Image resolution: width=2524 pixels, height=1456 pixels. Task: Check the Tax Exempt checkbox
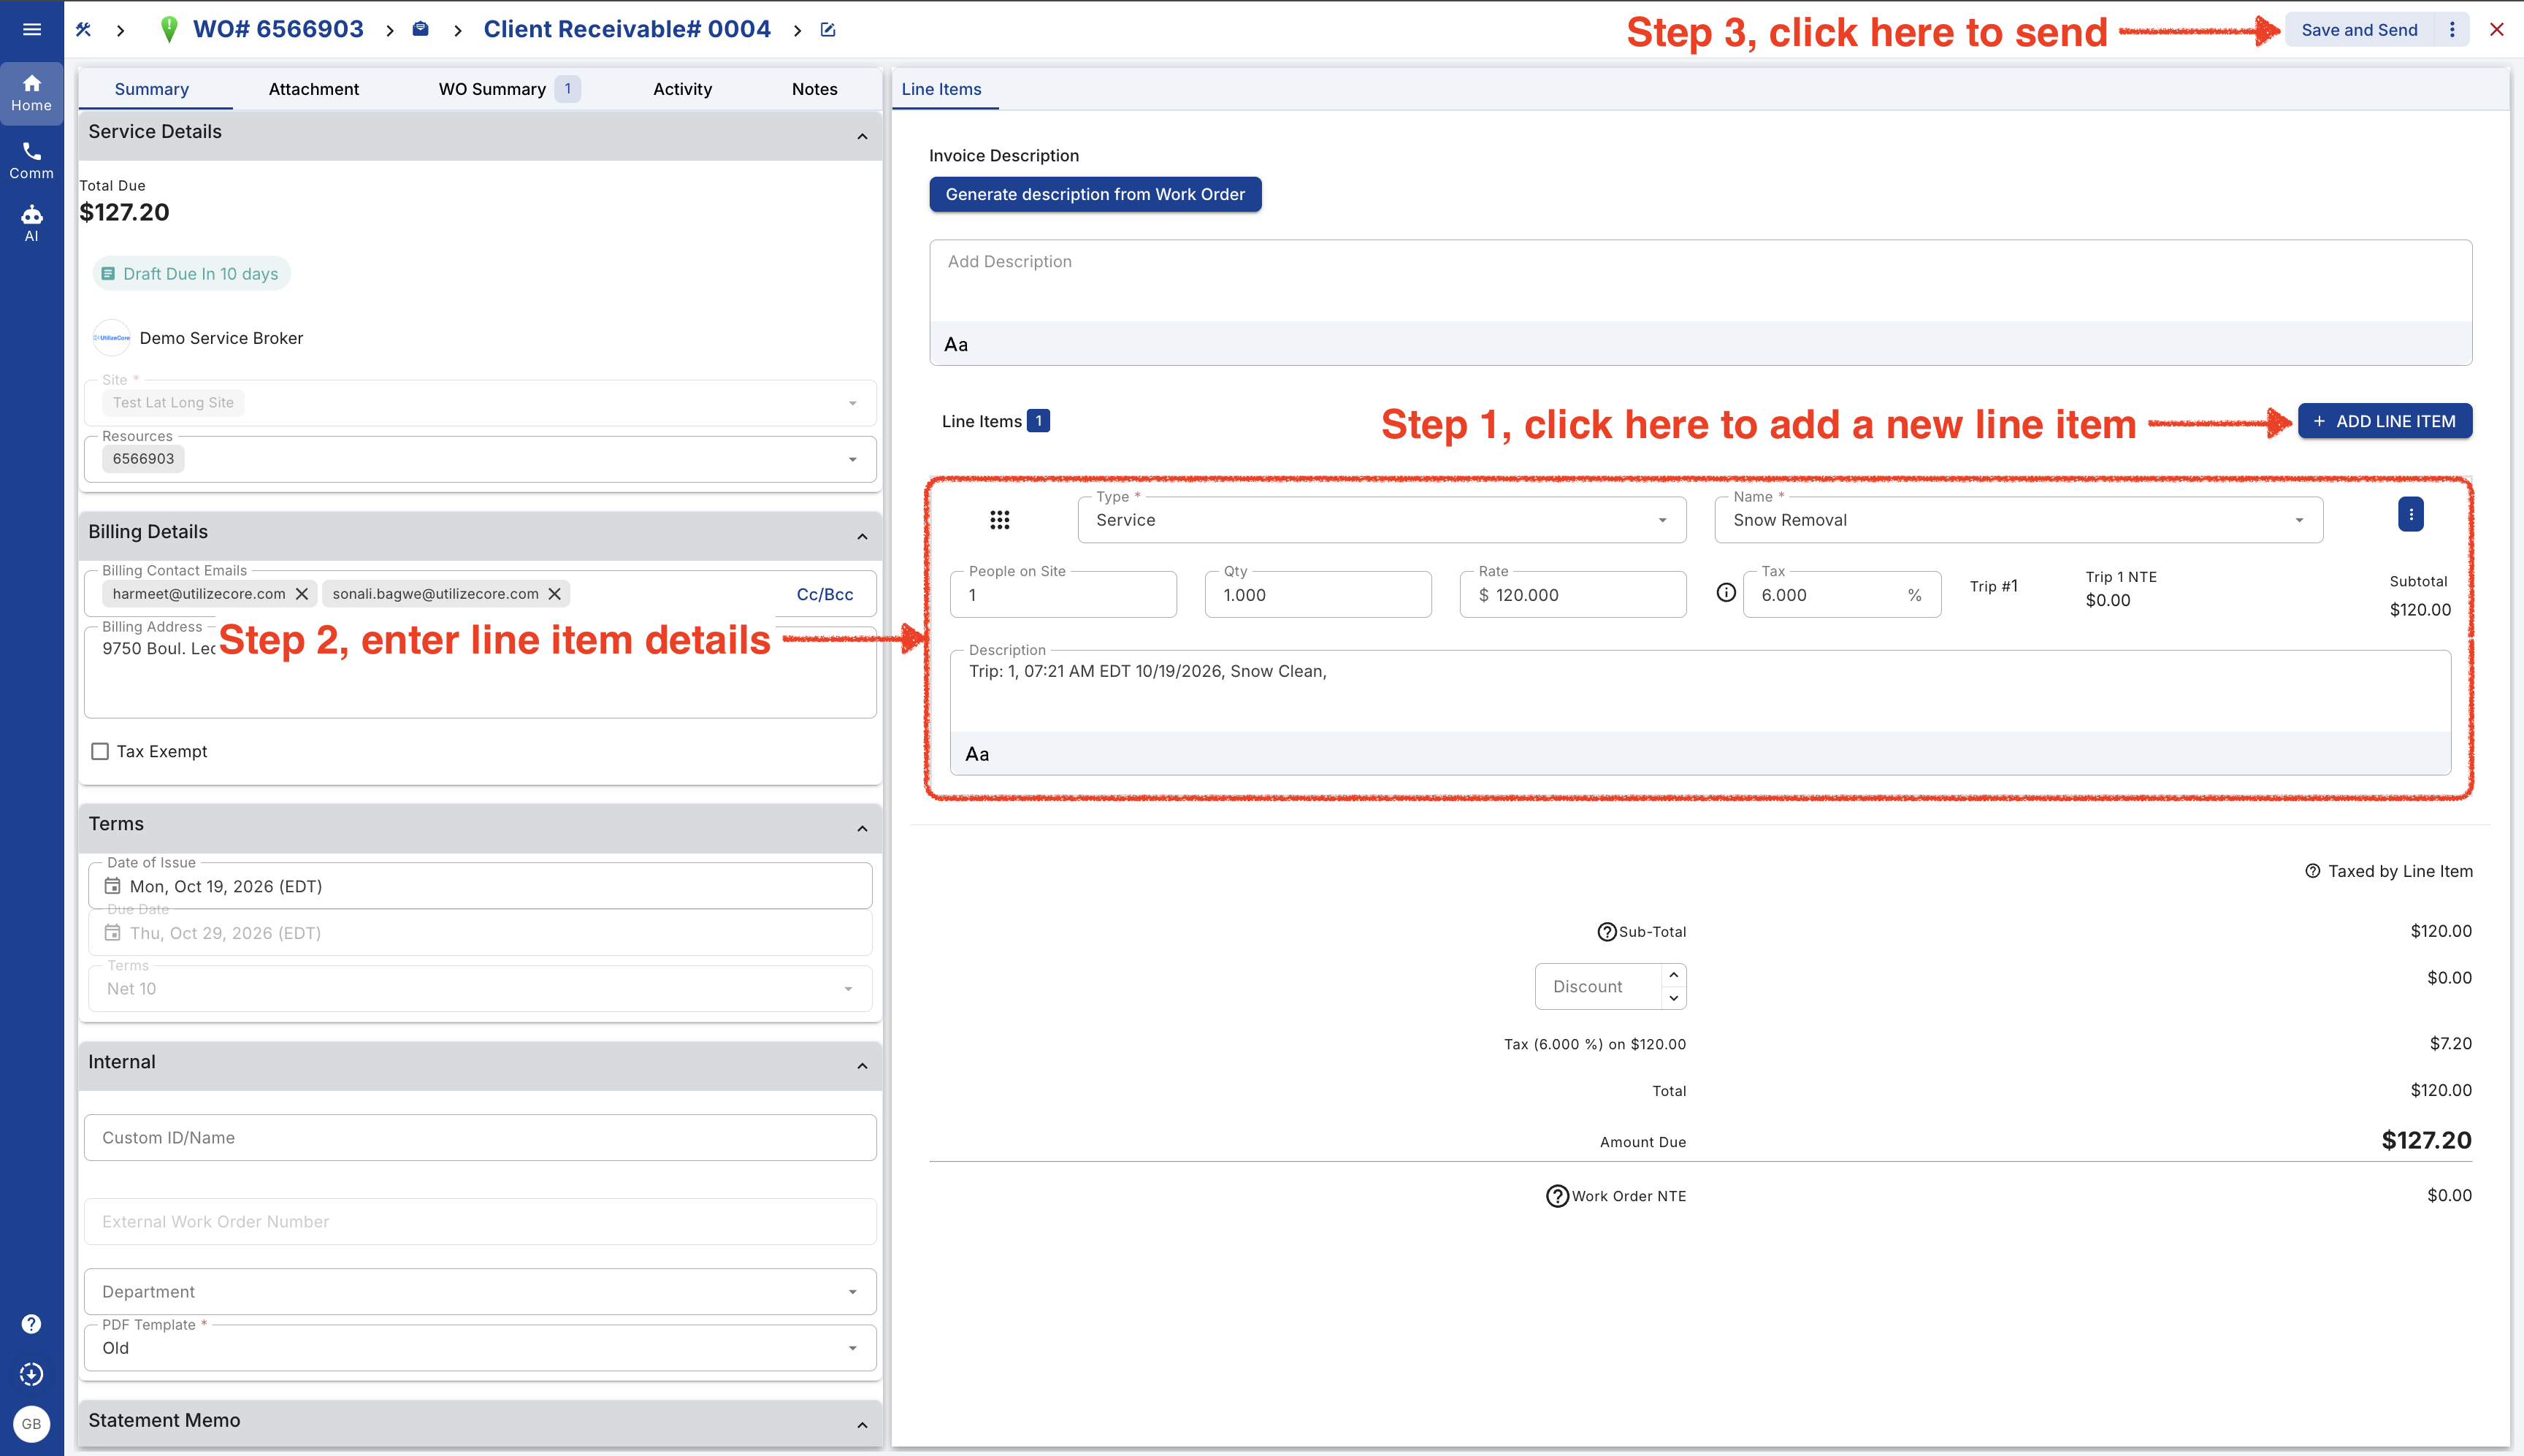(100, 751)
